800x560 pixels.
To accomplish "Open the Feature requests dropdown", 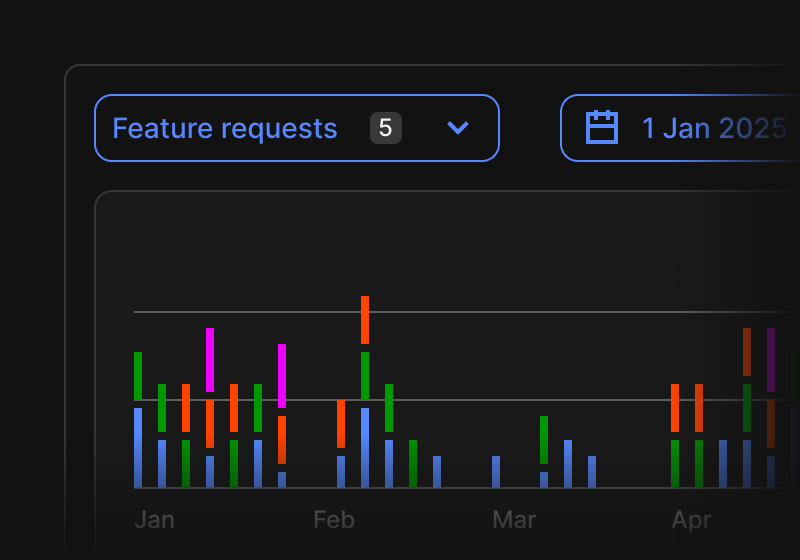I will click(x=296, y=128).
